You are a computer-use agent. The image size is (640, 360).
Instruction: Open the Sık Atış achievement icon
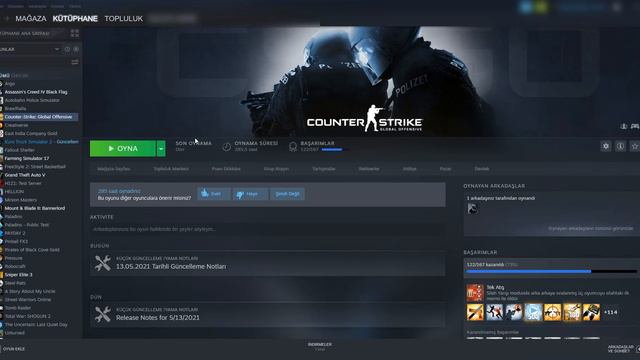(x=475, y=293)
